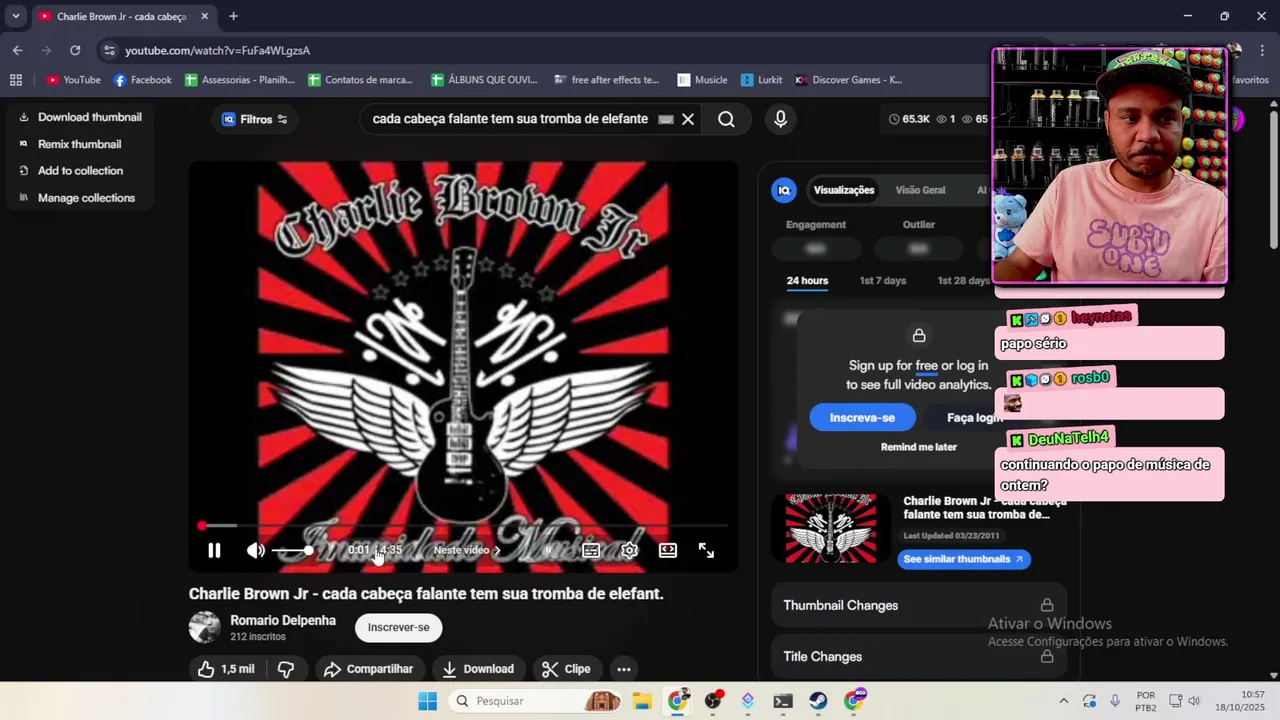Like the video (1,5 mil)
Viewport: 1280px width, 720px height.
tap(227, 669)
